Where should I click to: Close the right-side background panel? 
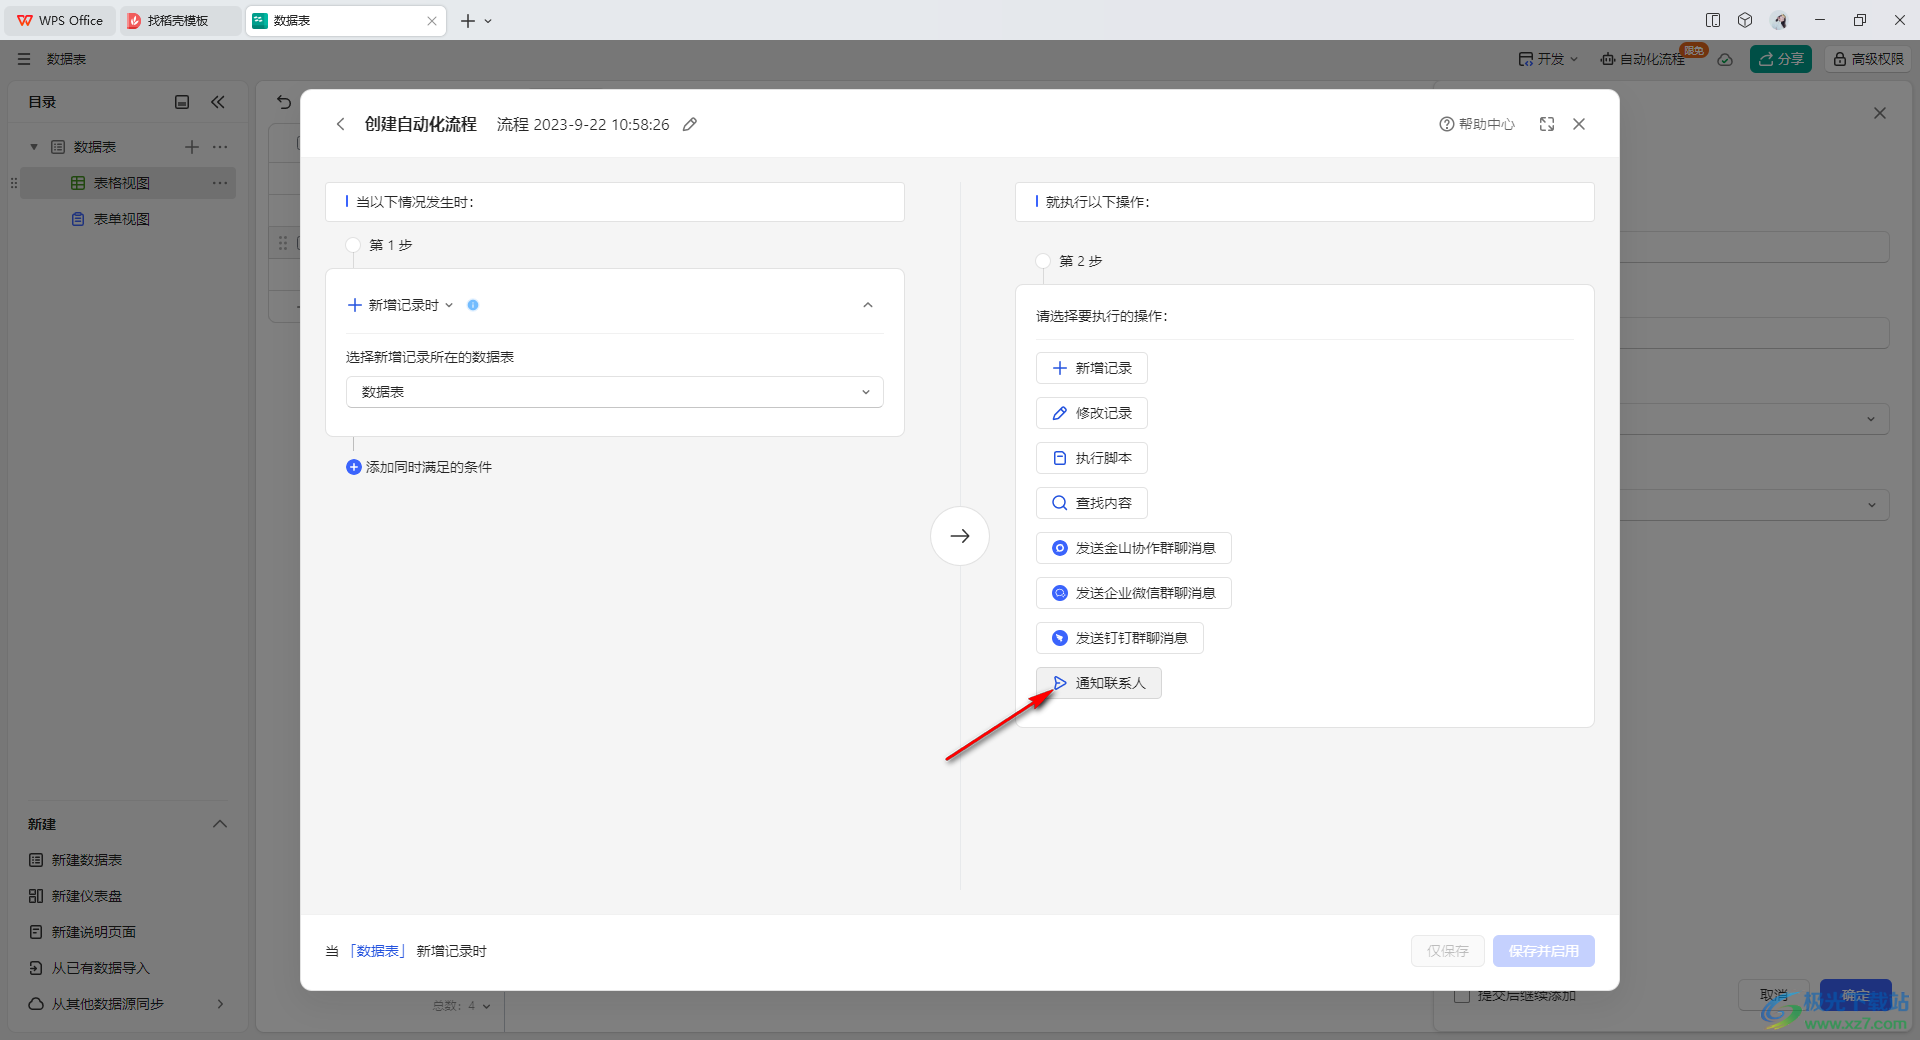pyautogui.click(x=1880, y=113)
